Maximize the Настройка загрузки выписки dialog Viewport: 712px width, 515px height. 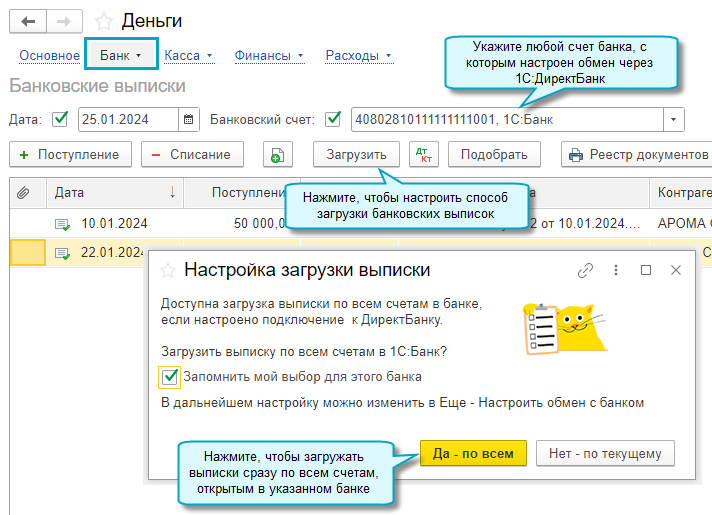click(646, 270)
